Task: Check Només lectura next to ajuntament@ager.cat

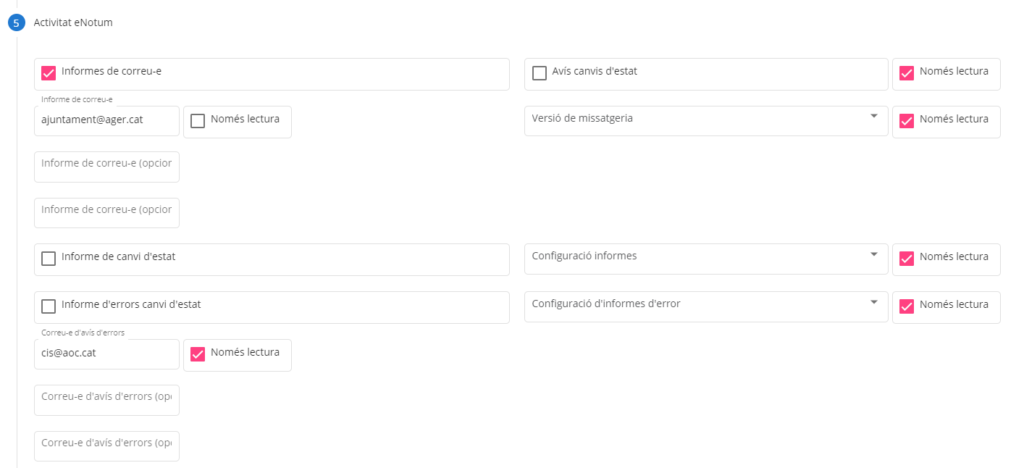Action: click(198, 121)
